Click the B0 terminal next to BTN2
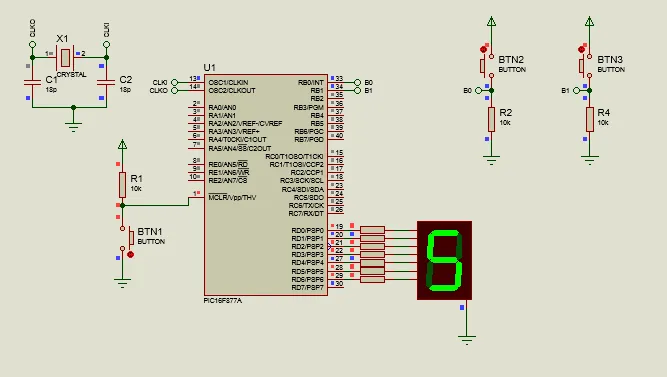The image size is (667, 377). (x=479, y=91)
